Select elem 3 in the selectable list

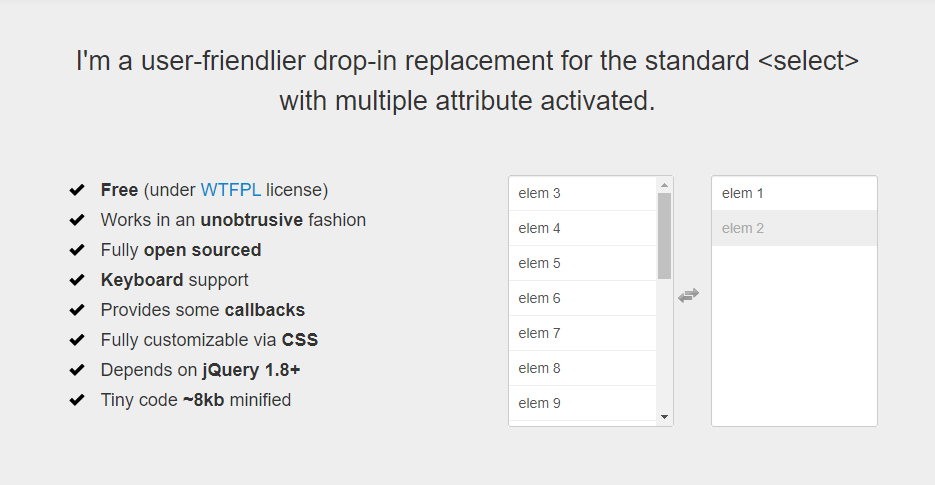tap(582, 194)
